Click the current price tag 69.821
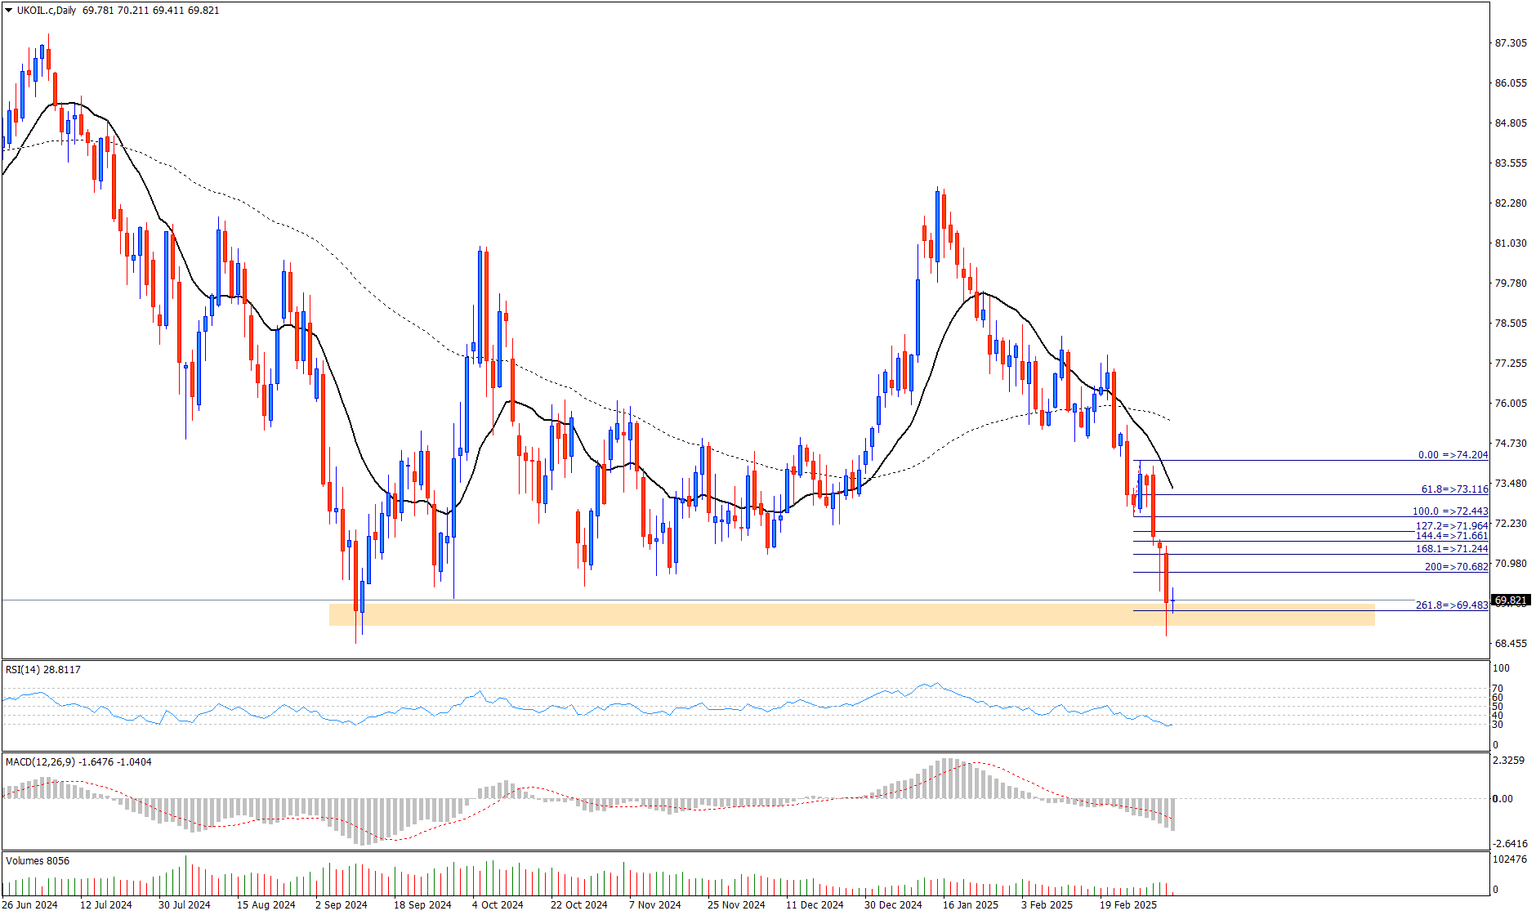The height and width of the screenshot is (915, 1536). 1510,601
